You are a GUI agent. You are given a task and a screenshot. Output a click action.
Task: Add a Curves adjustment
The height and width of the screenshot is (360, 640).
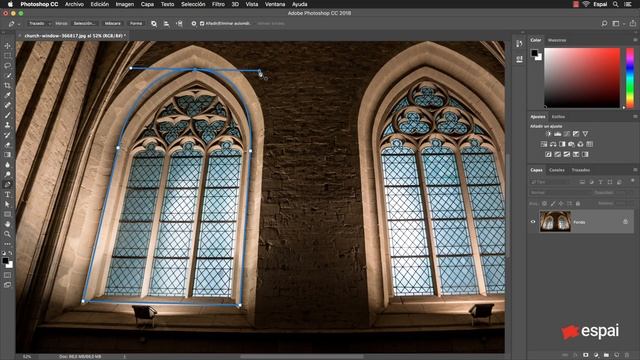tap(567, 134)
